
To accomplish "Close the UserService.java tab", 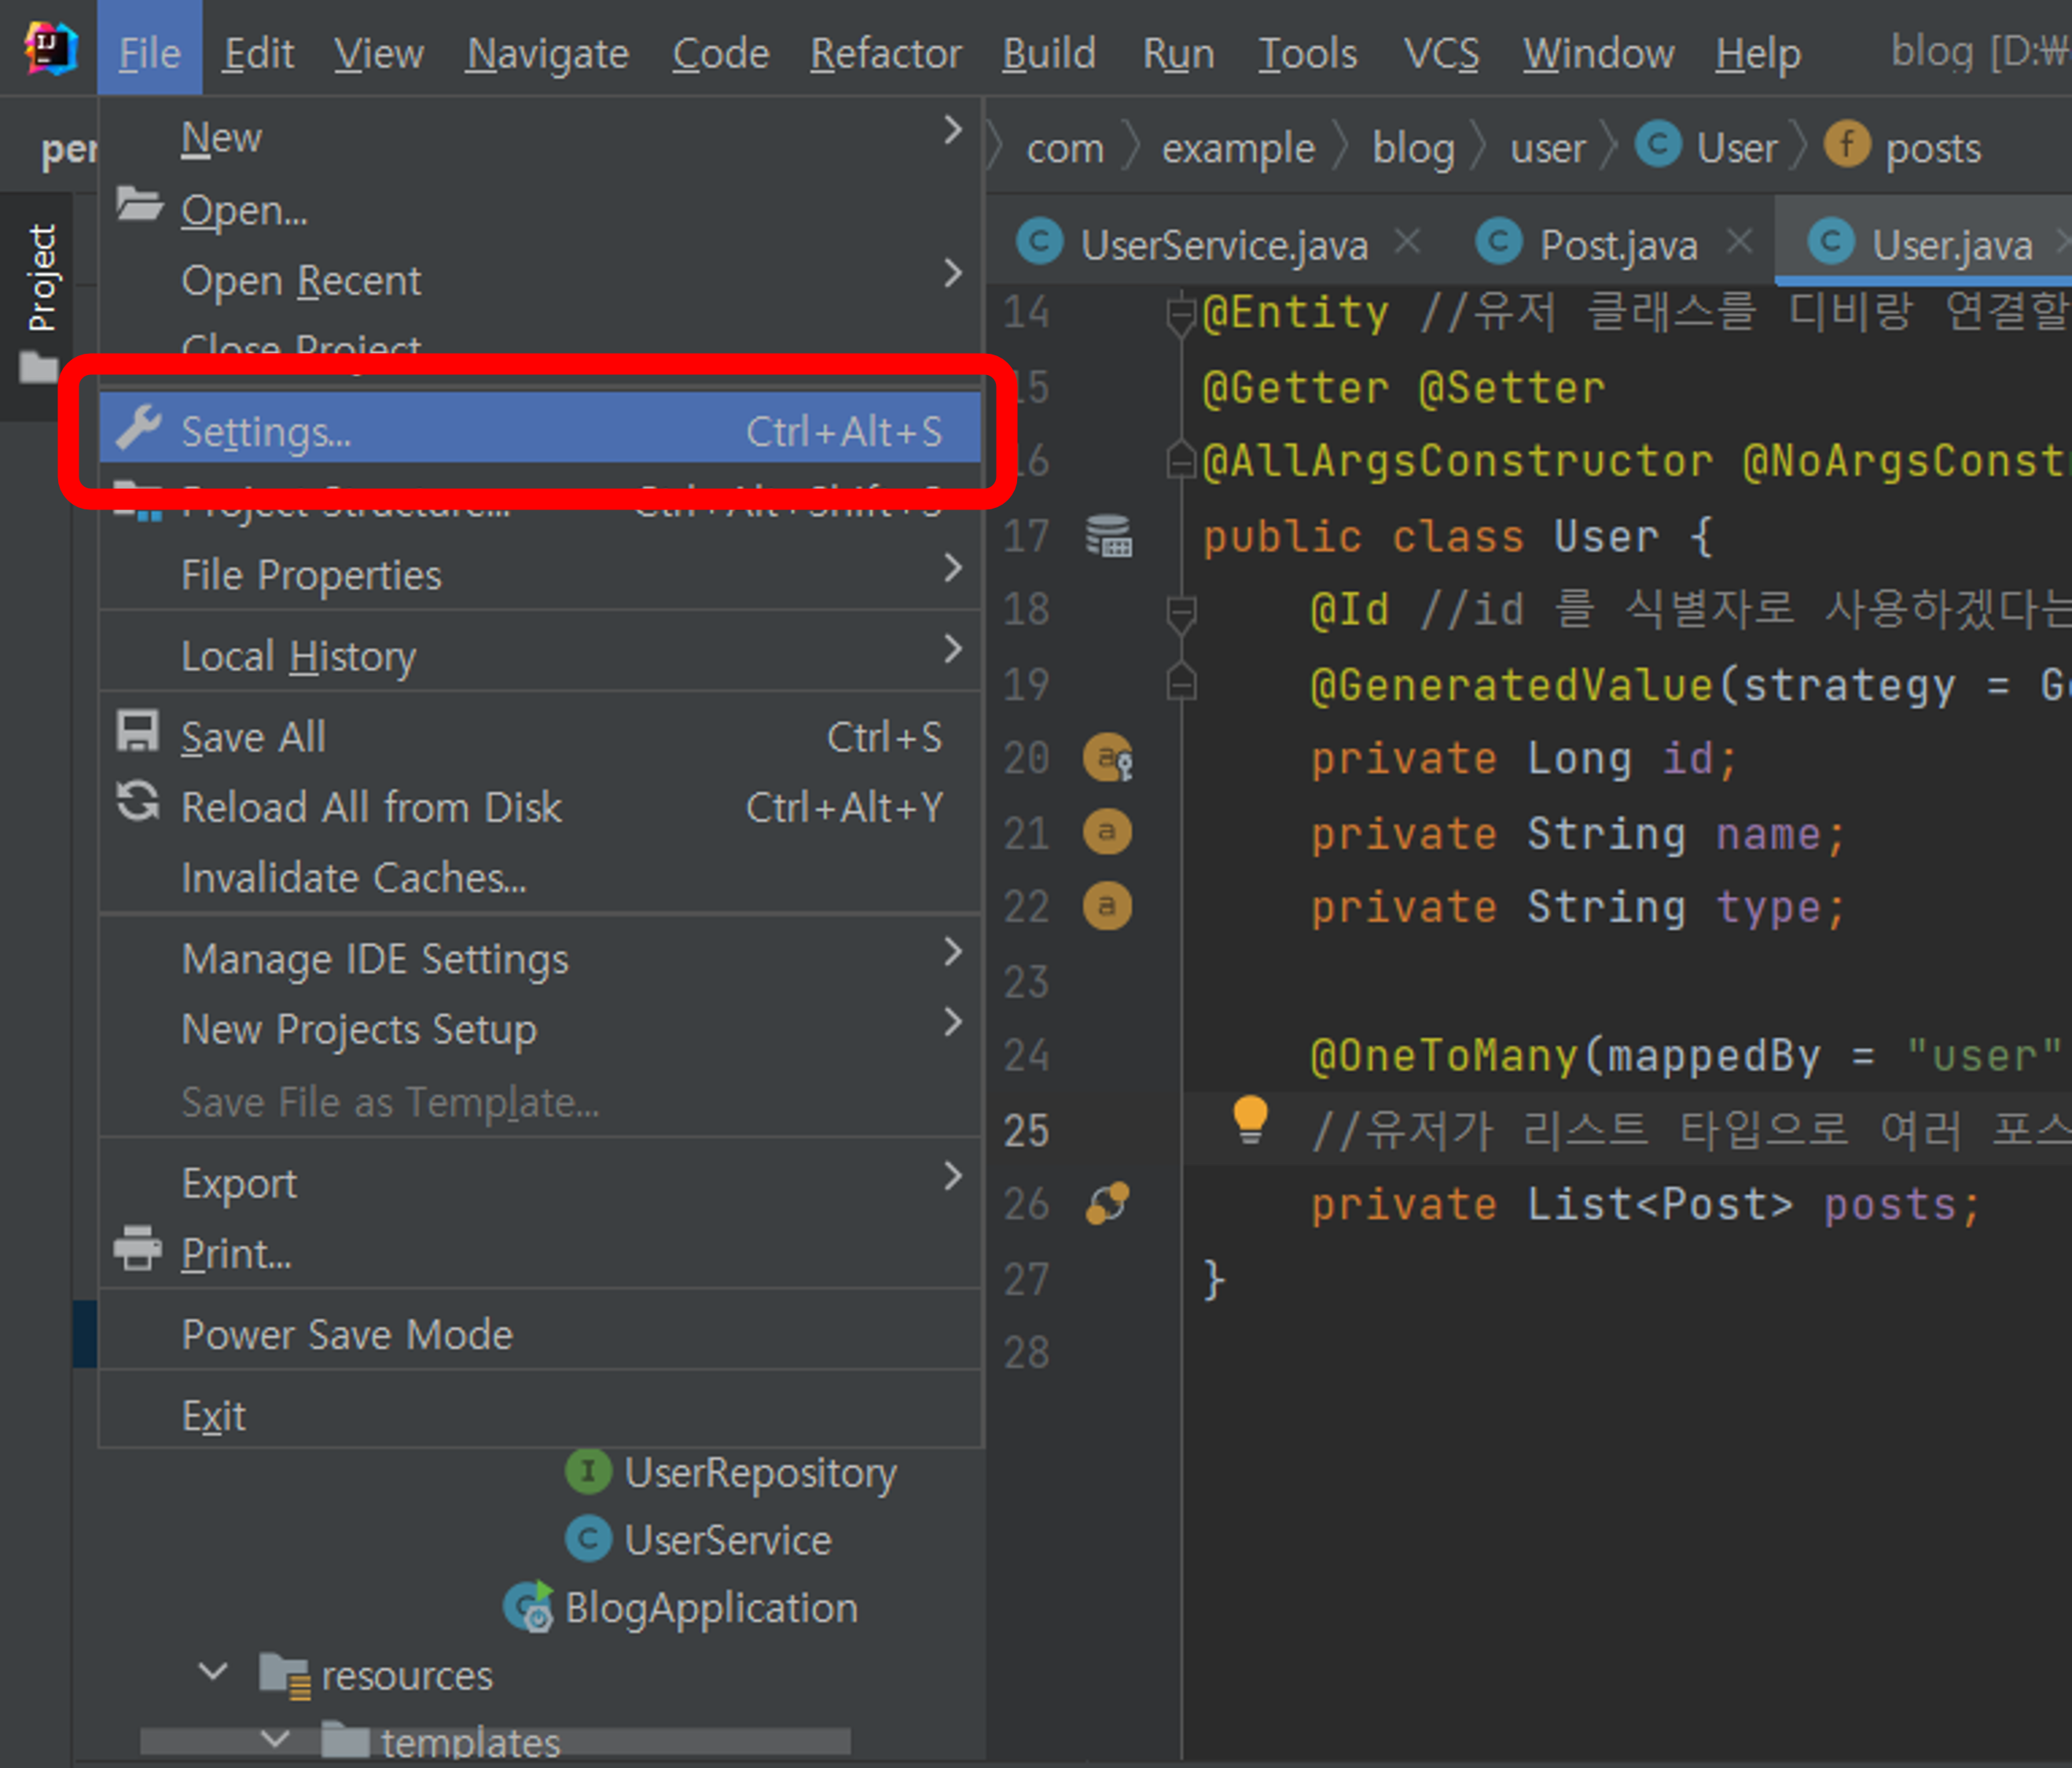I will point(1408,242).
